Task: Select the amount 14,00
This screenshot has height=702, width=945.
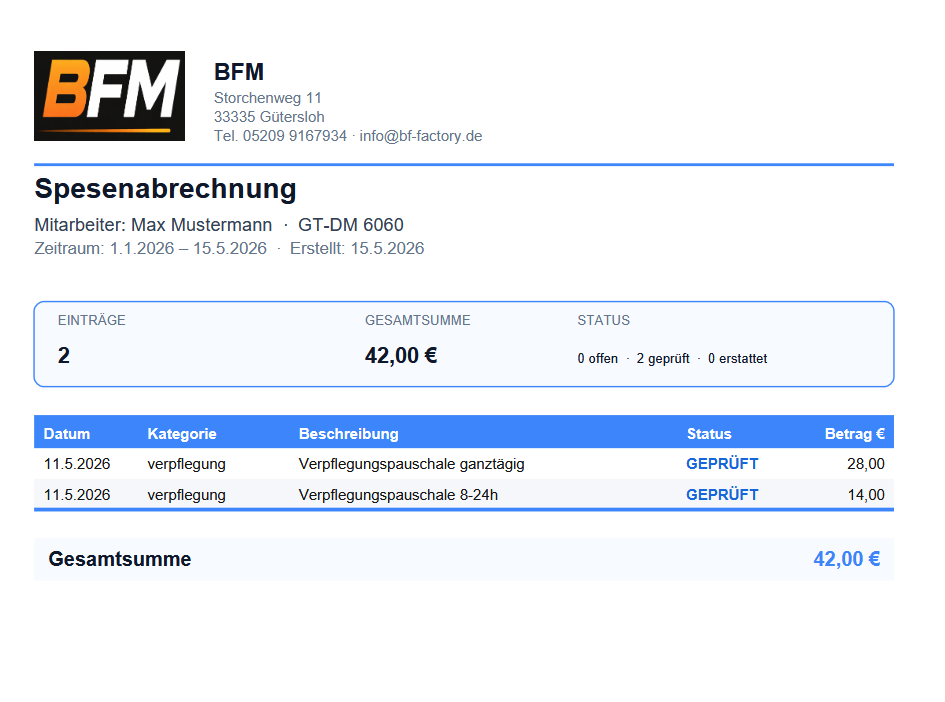Action: point(866,495)
